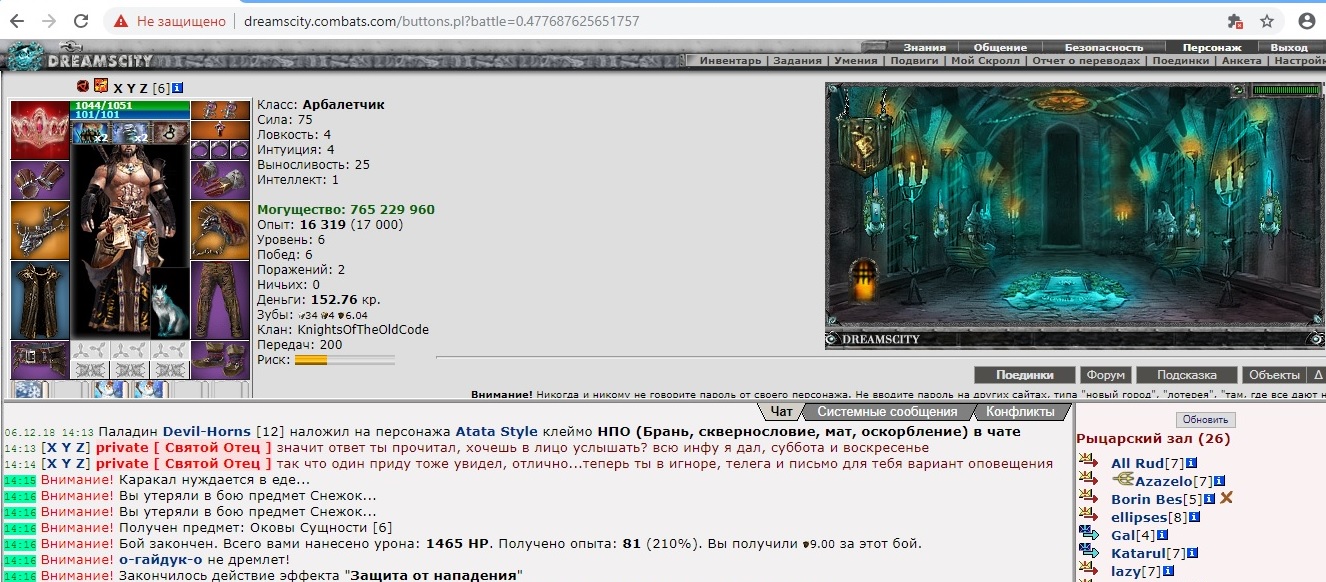This screenshot has width=1326, height=582.
Task: Click the browser address bar URL
Action: pos(442,21)
